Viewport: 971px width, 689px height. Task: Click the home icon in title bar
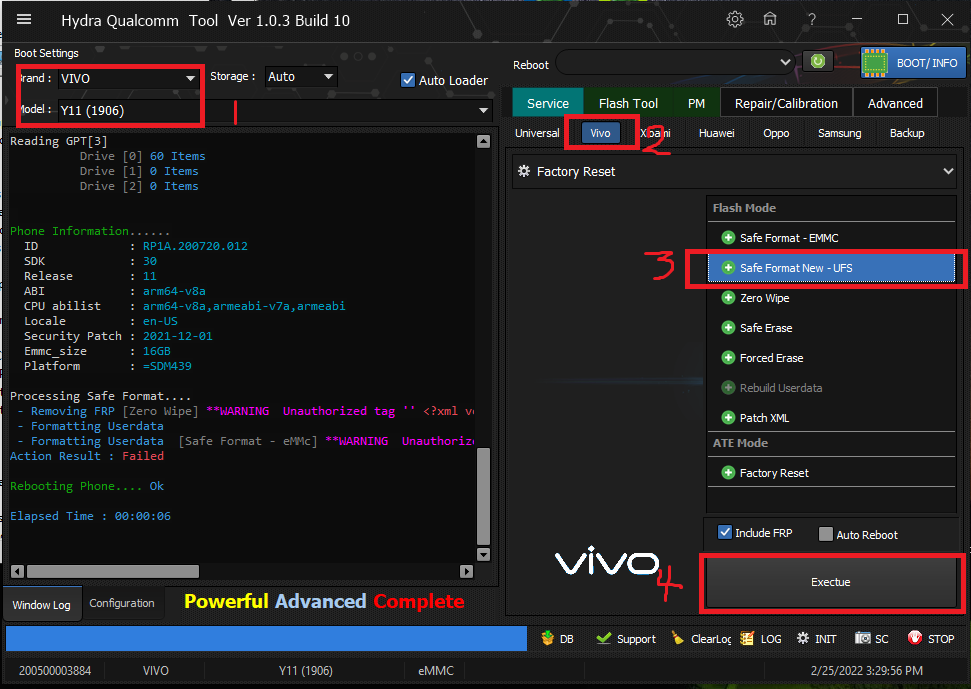coord(770,19)
